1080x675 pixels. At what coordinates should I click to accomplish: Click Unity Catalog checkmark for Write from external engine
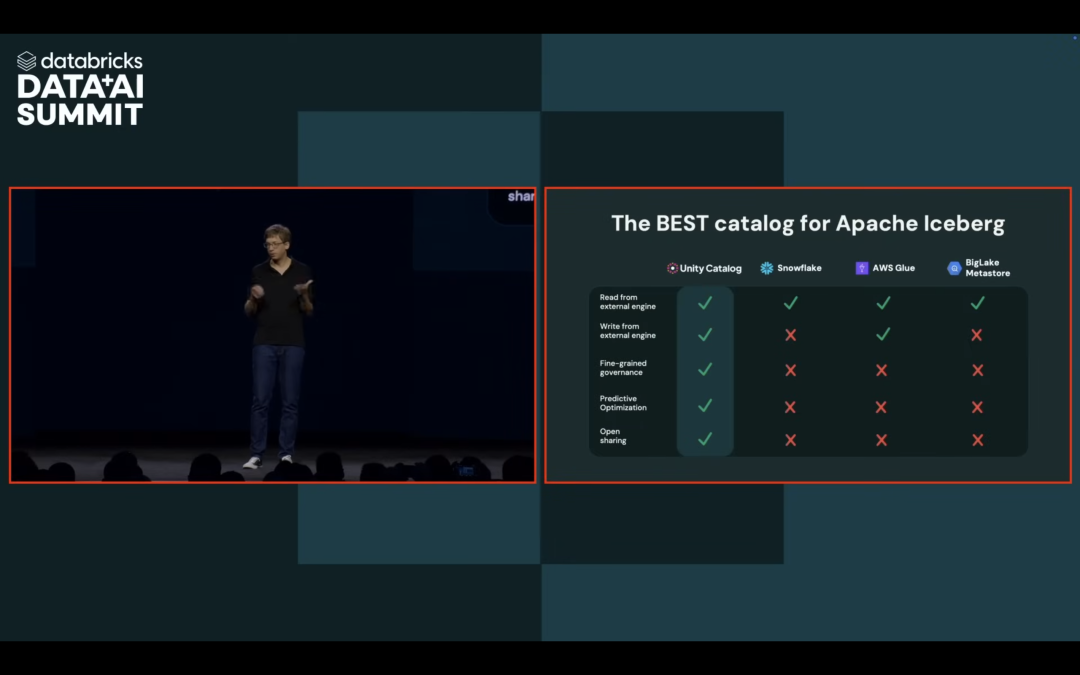pos(705,335)
